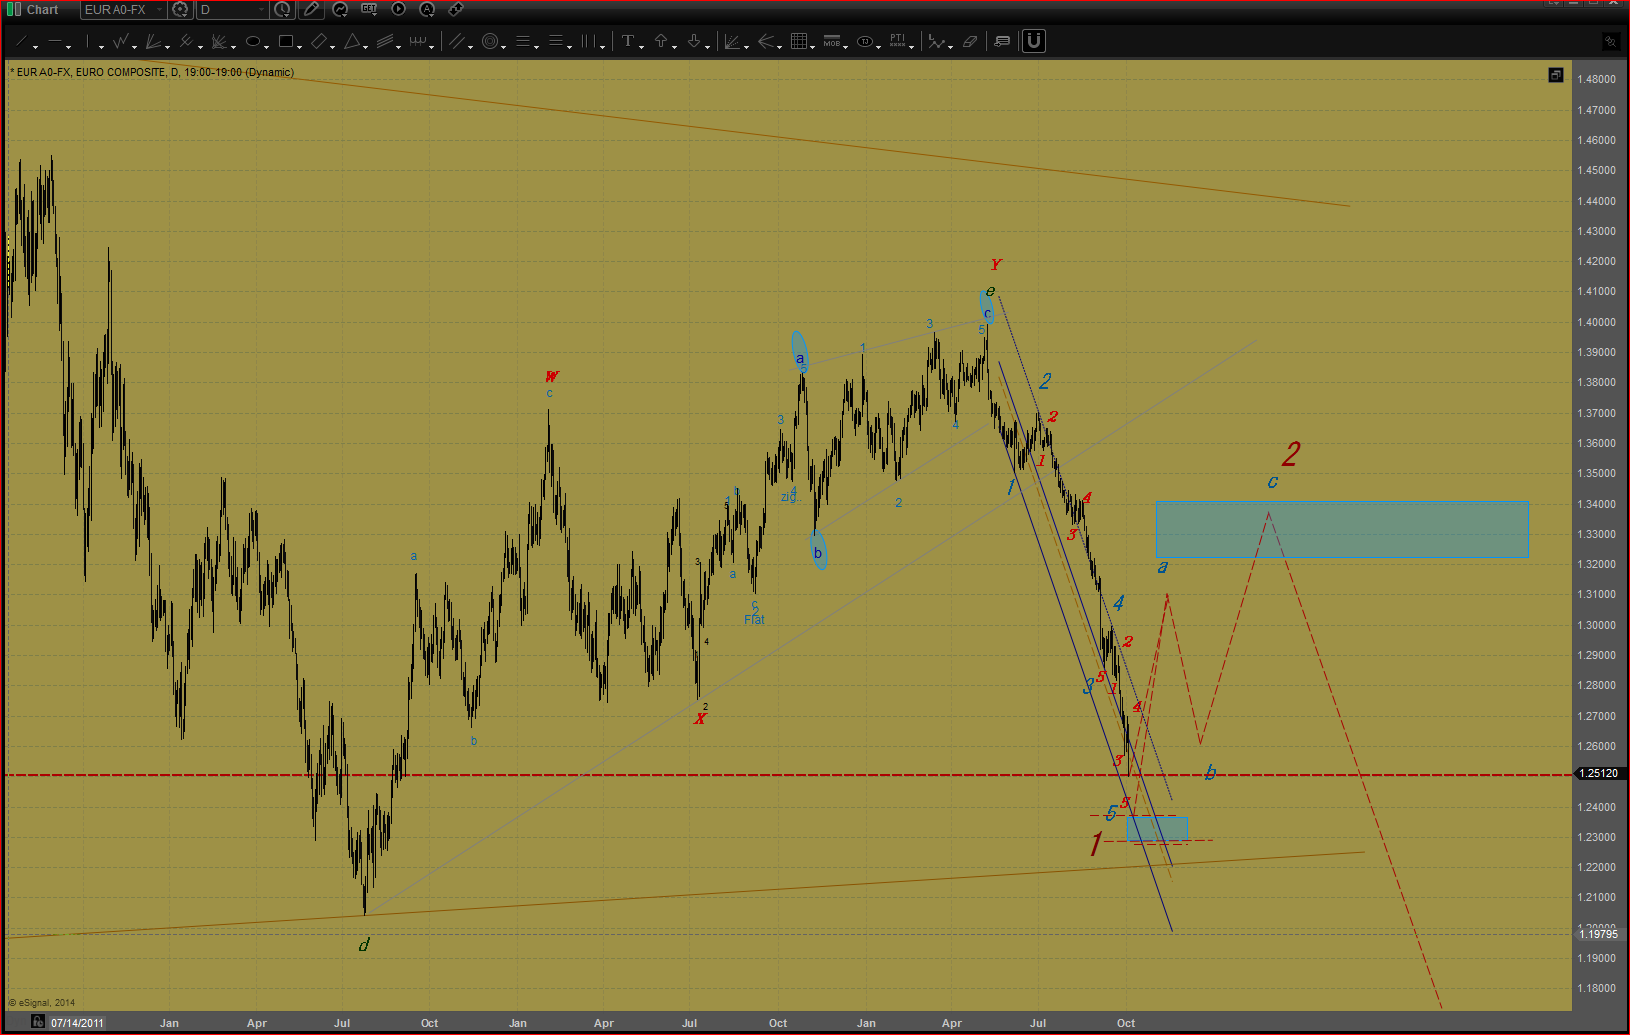
Task: Select the MOB study tool
Action: 832,41
